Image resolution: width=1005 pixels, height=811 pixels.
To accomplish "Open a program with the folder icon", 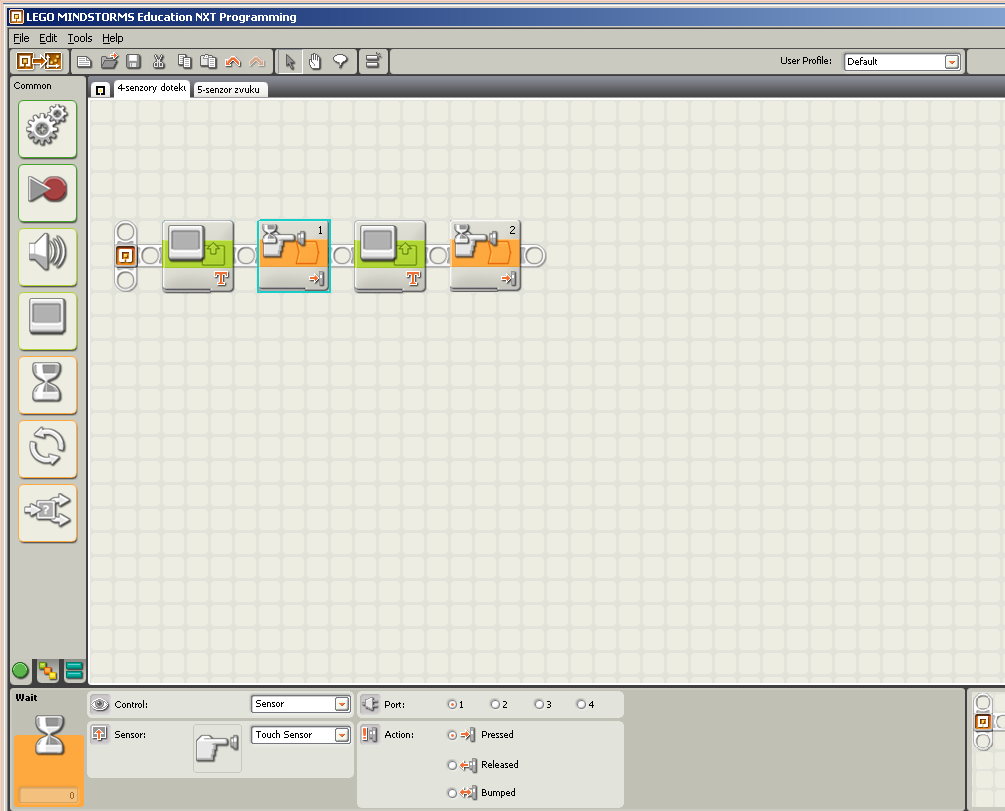I will point(110,61).
